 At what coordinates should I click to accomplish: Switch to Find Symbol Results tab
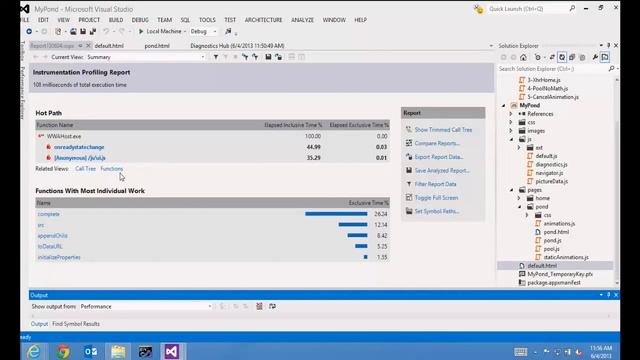(x=76, y=324)
